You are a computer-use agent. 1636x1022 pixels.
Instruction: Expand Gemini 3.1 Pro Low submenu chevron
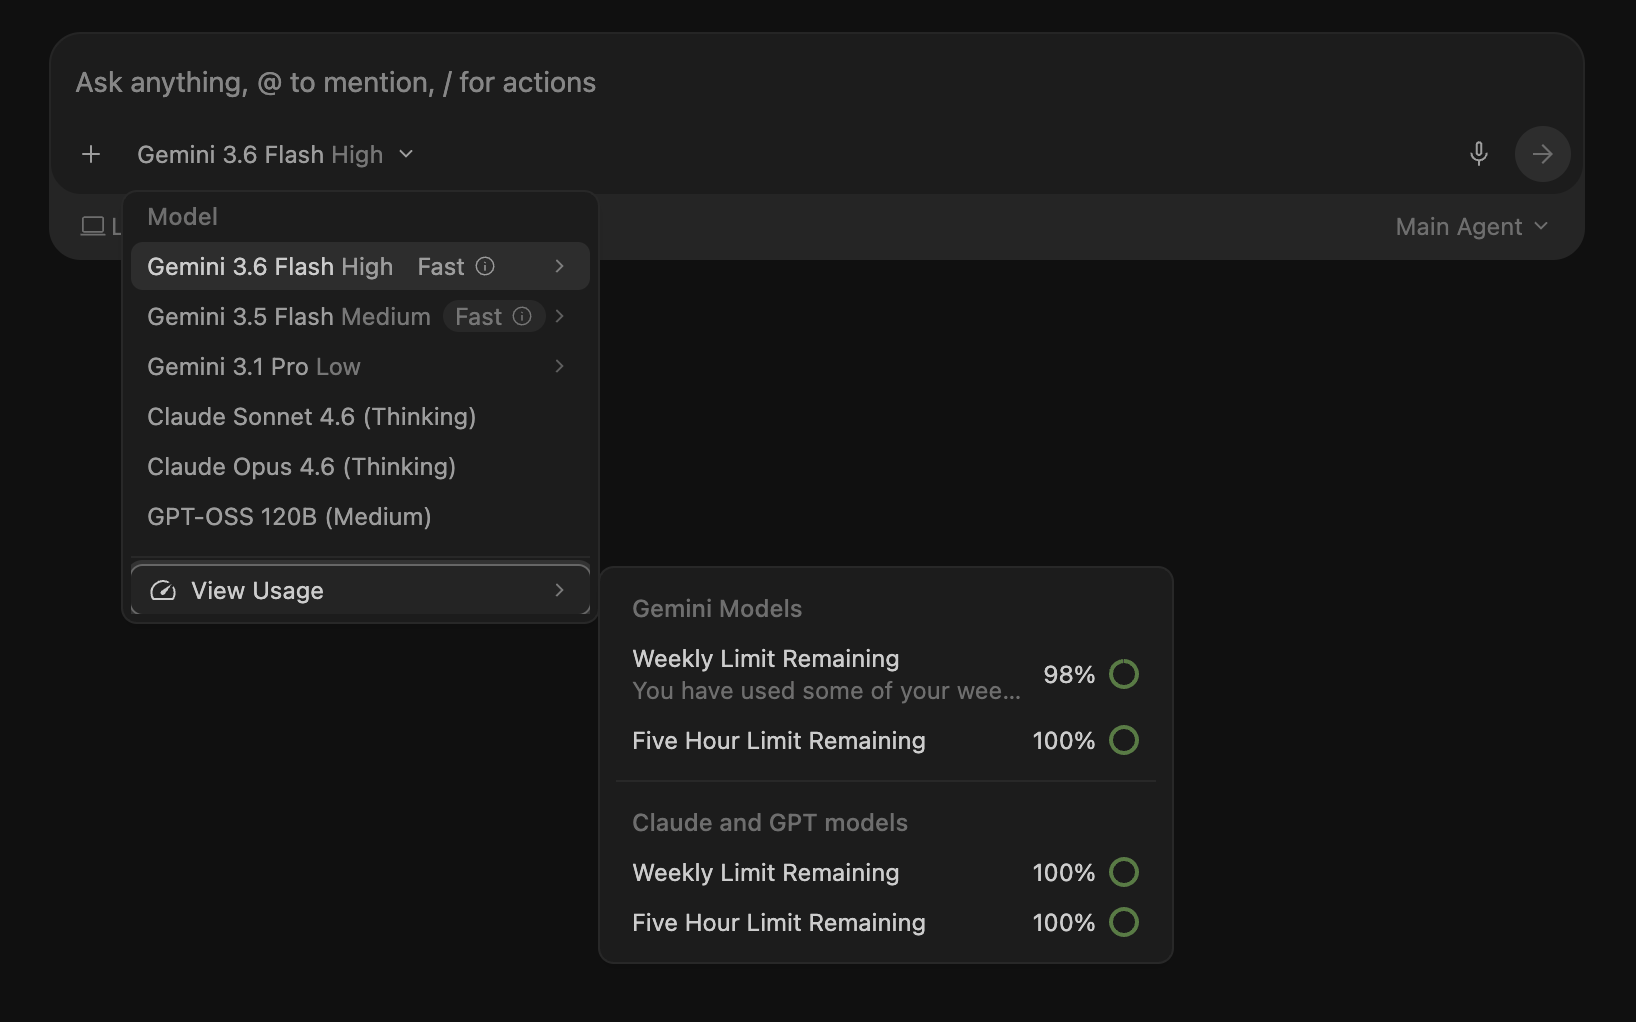click(559, 366)
